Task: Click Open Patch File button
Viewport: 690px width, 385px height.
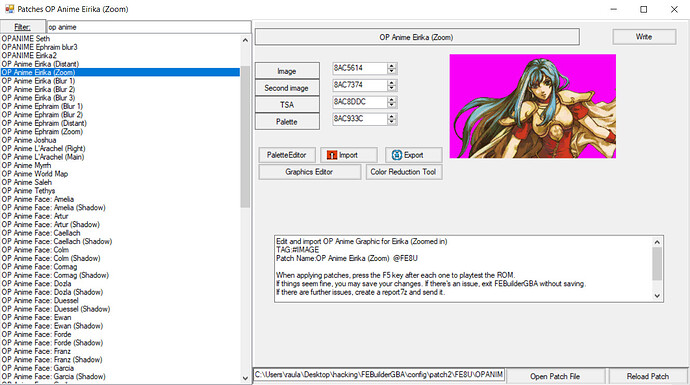Action: (555, 376)
